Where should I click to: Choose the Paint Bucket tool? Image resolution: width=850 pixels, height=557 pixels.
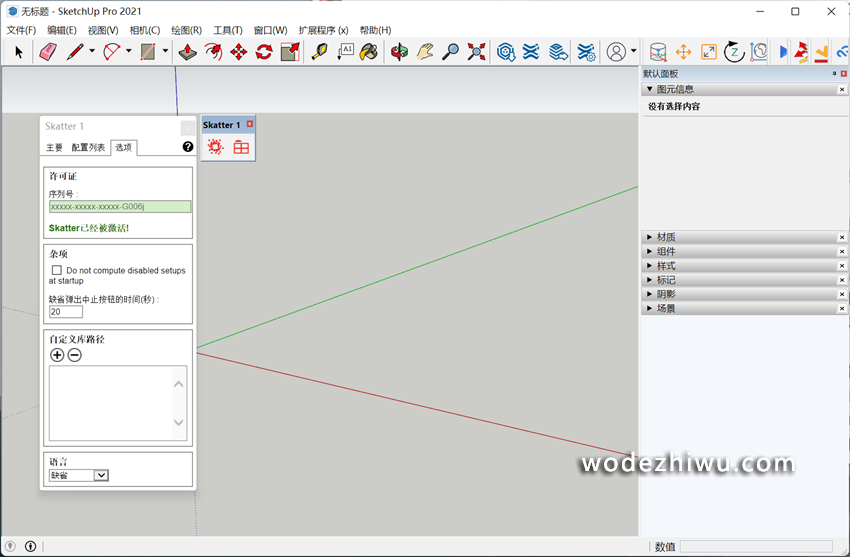point(369,52)
